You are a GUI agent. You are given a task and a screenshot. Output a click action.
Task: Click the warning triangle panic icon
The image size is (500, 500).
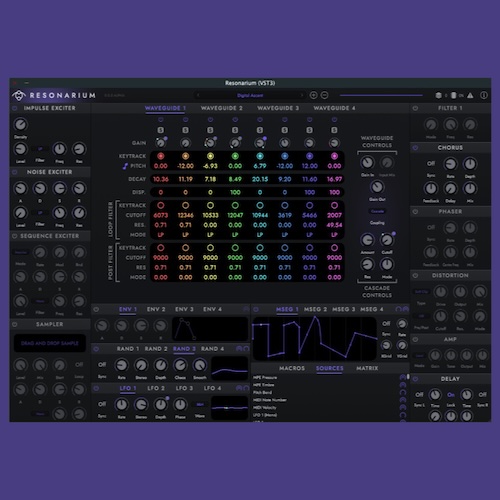(470, 95)
